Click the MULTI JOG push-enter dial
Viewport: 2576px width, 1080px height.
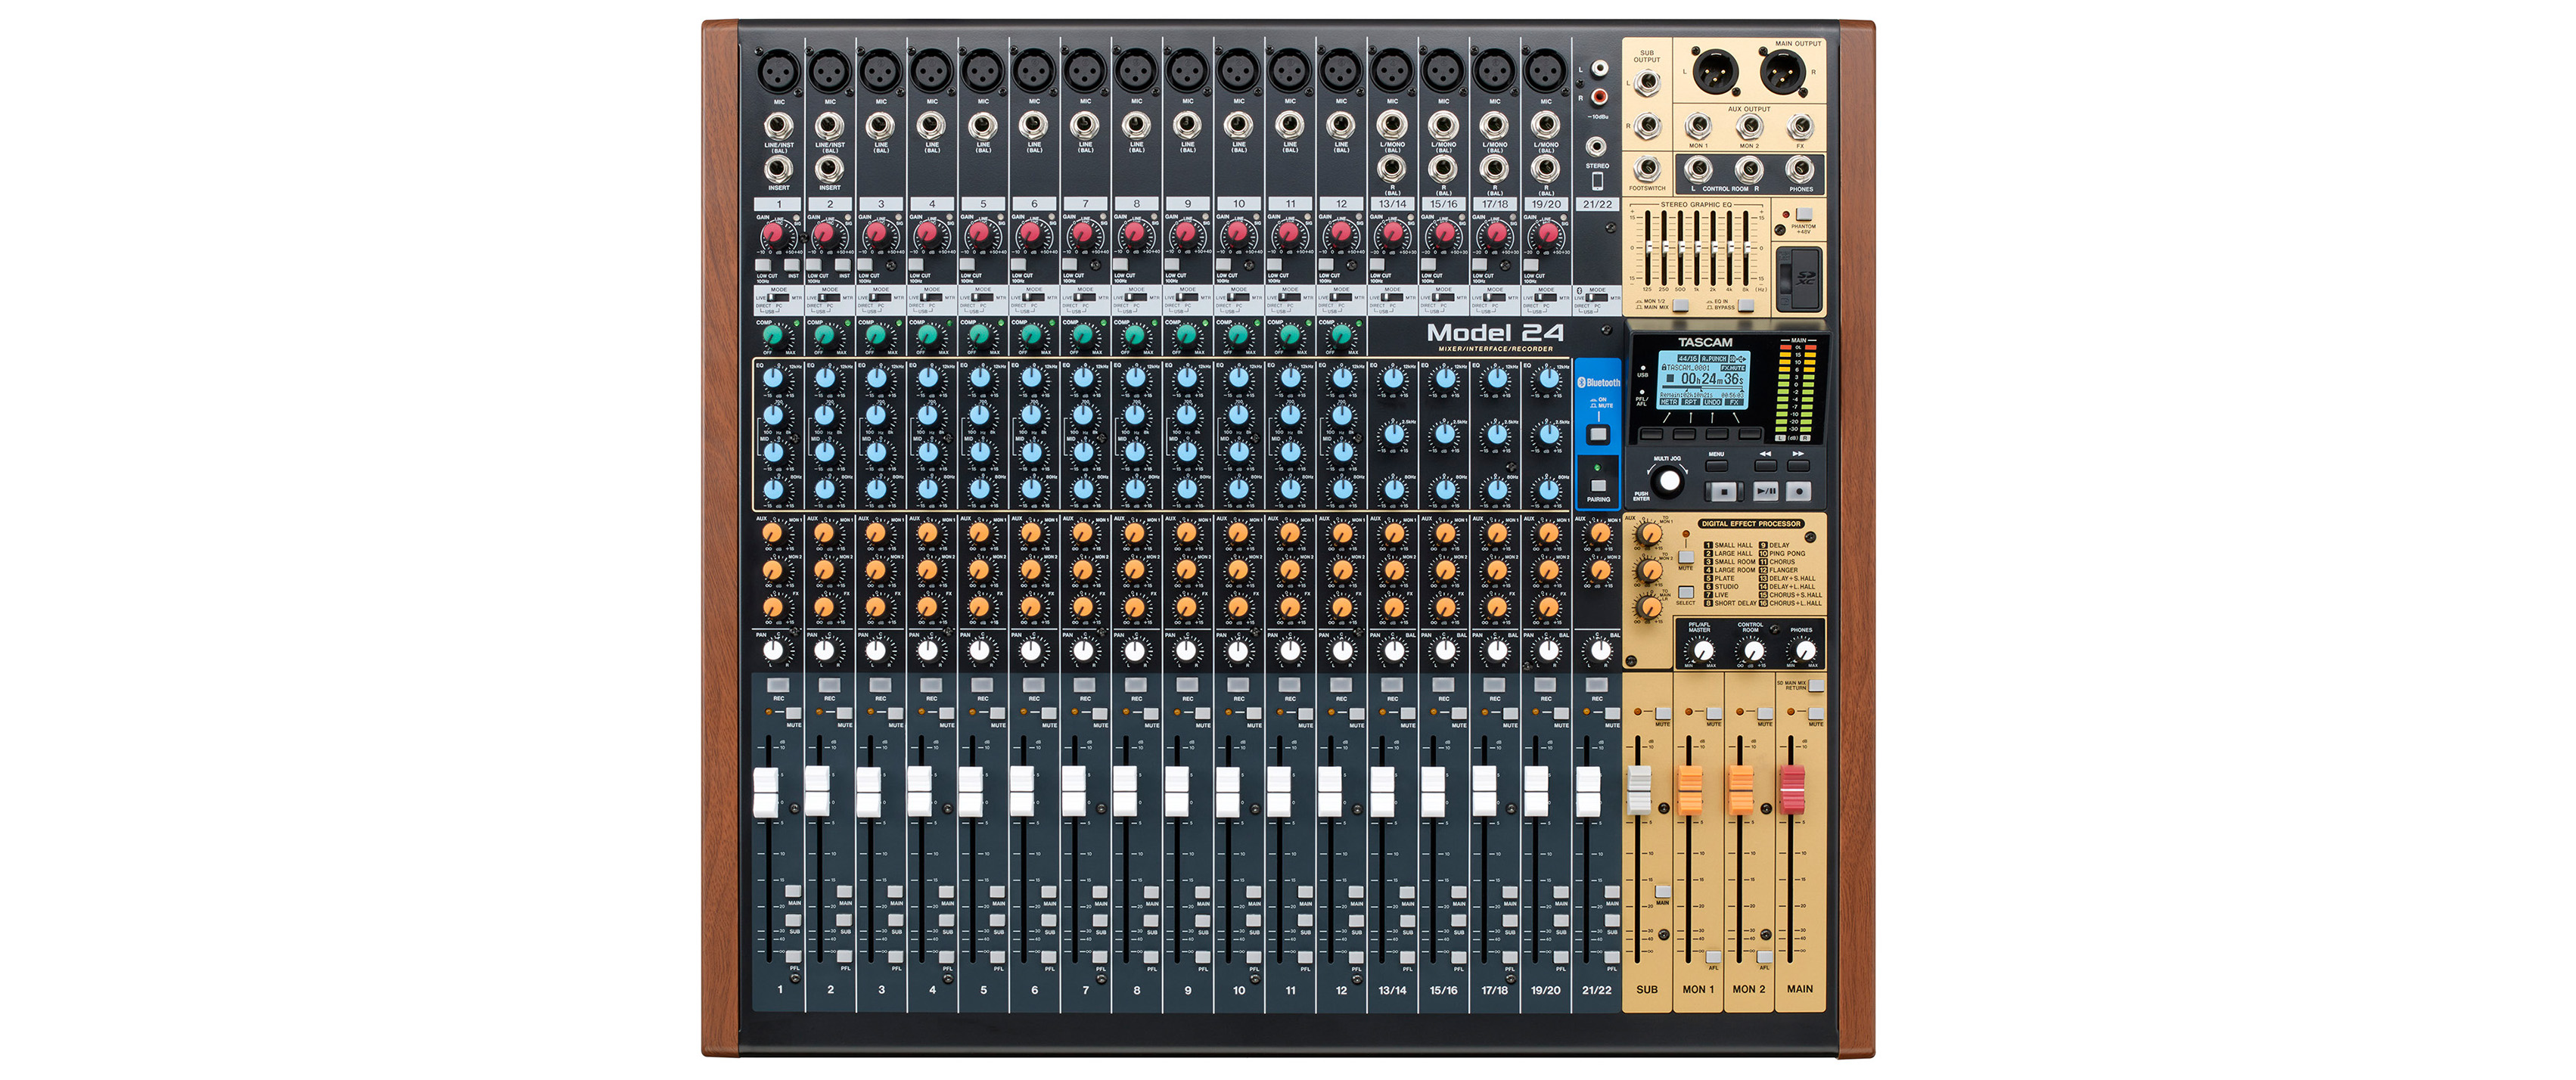(x=1668, y=481)
